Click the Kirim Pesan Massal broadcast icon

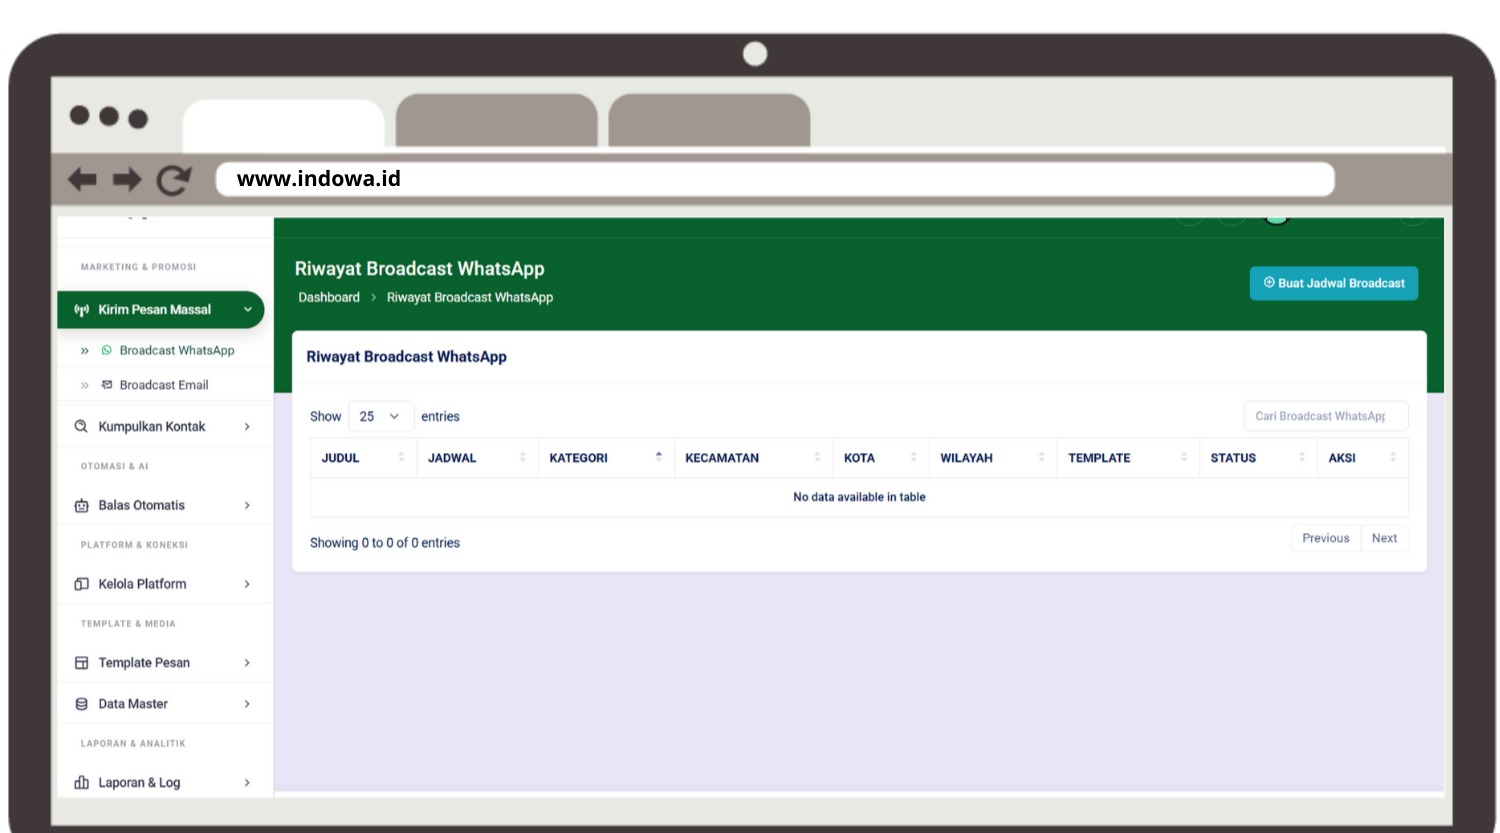(x=82, y=310)
